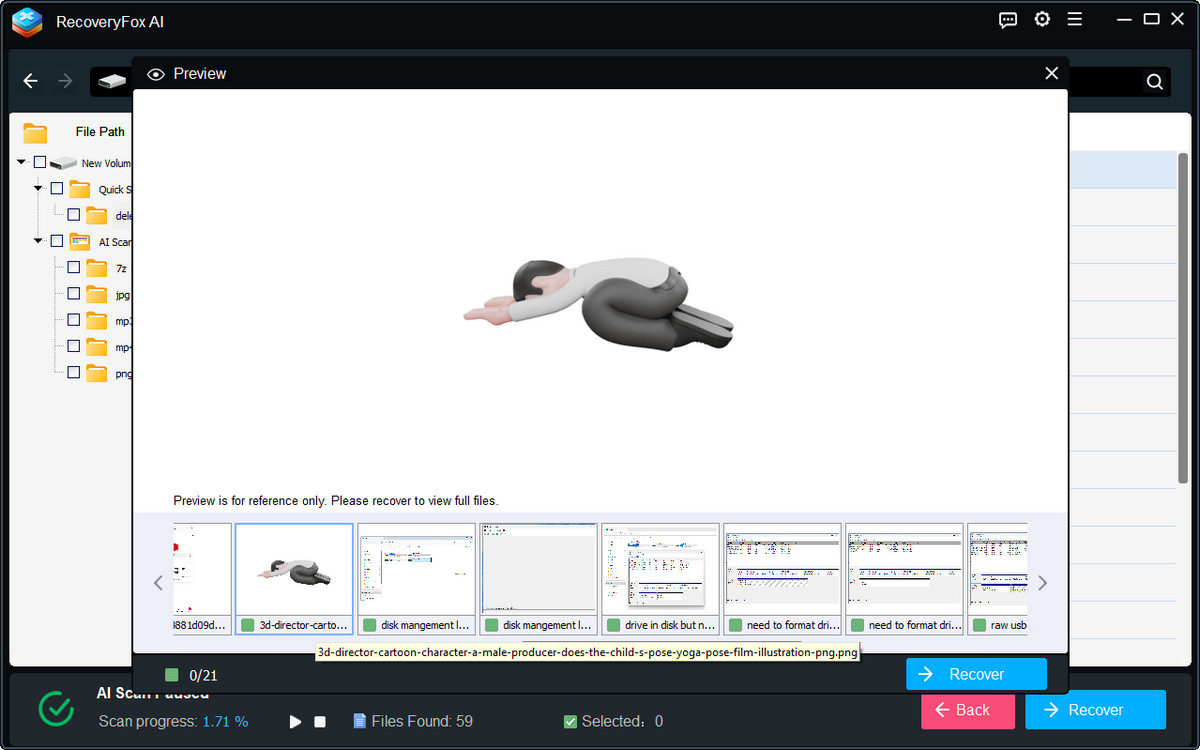Open the feedback chat icon in title bar
The image size is (1200, 750).
tap(1008, 20)
